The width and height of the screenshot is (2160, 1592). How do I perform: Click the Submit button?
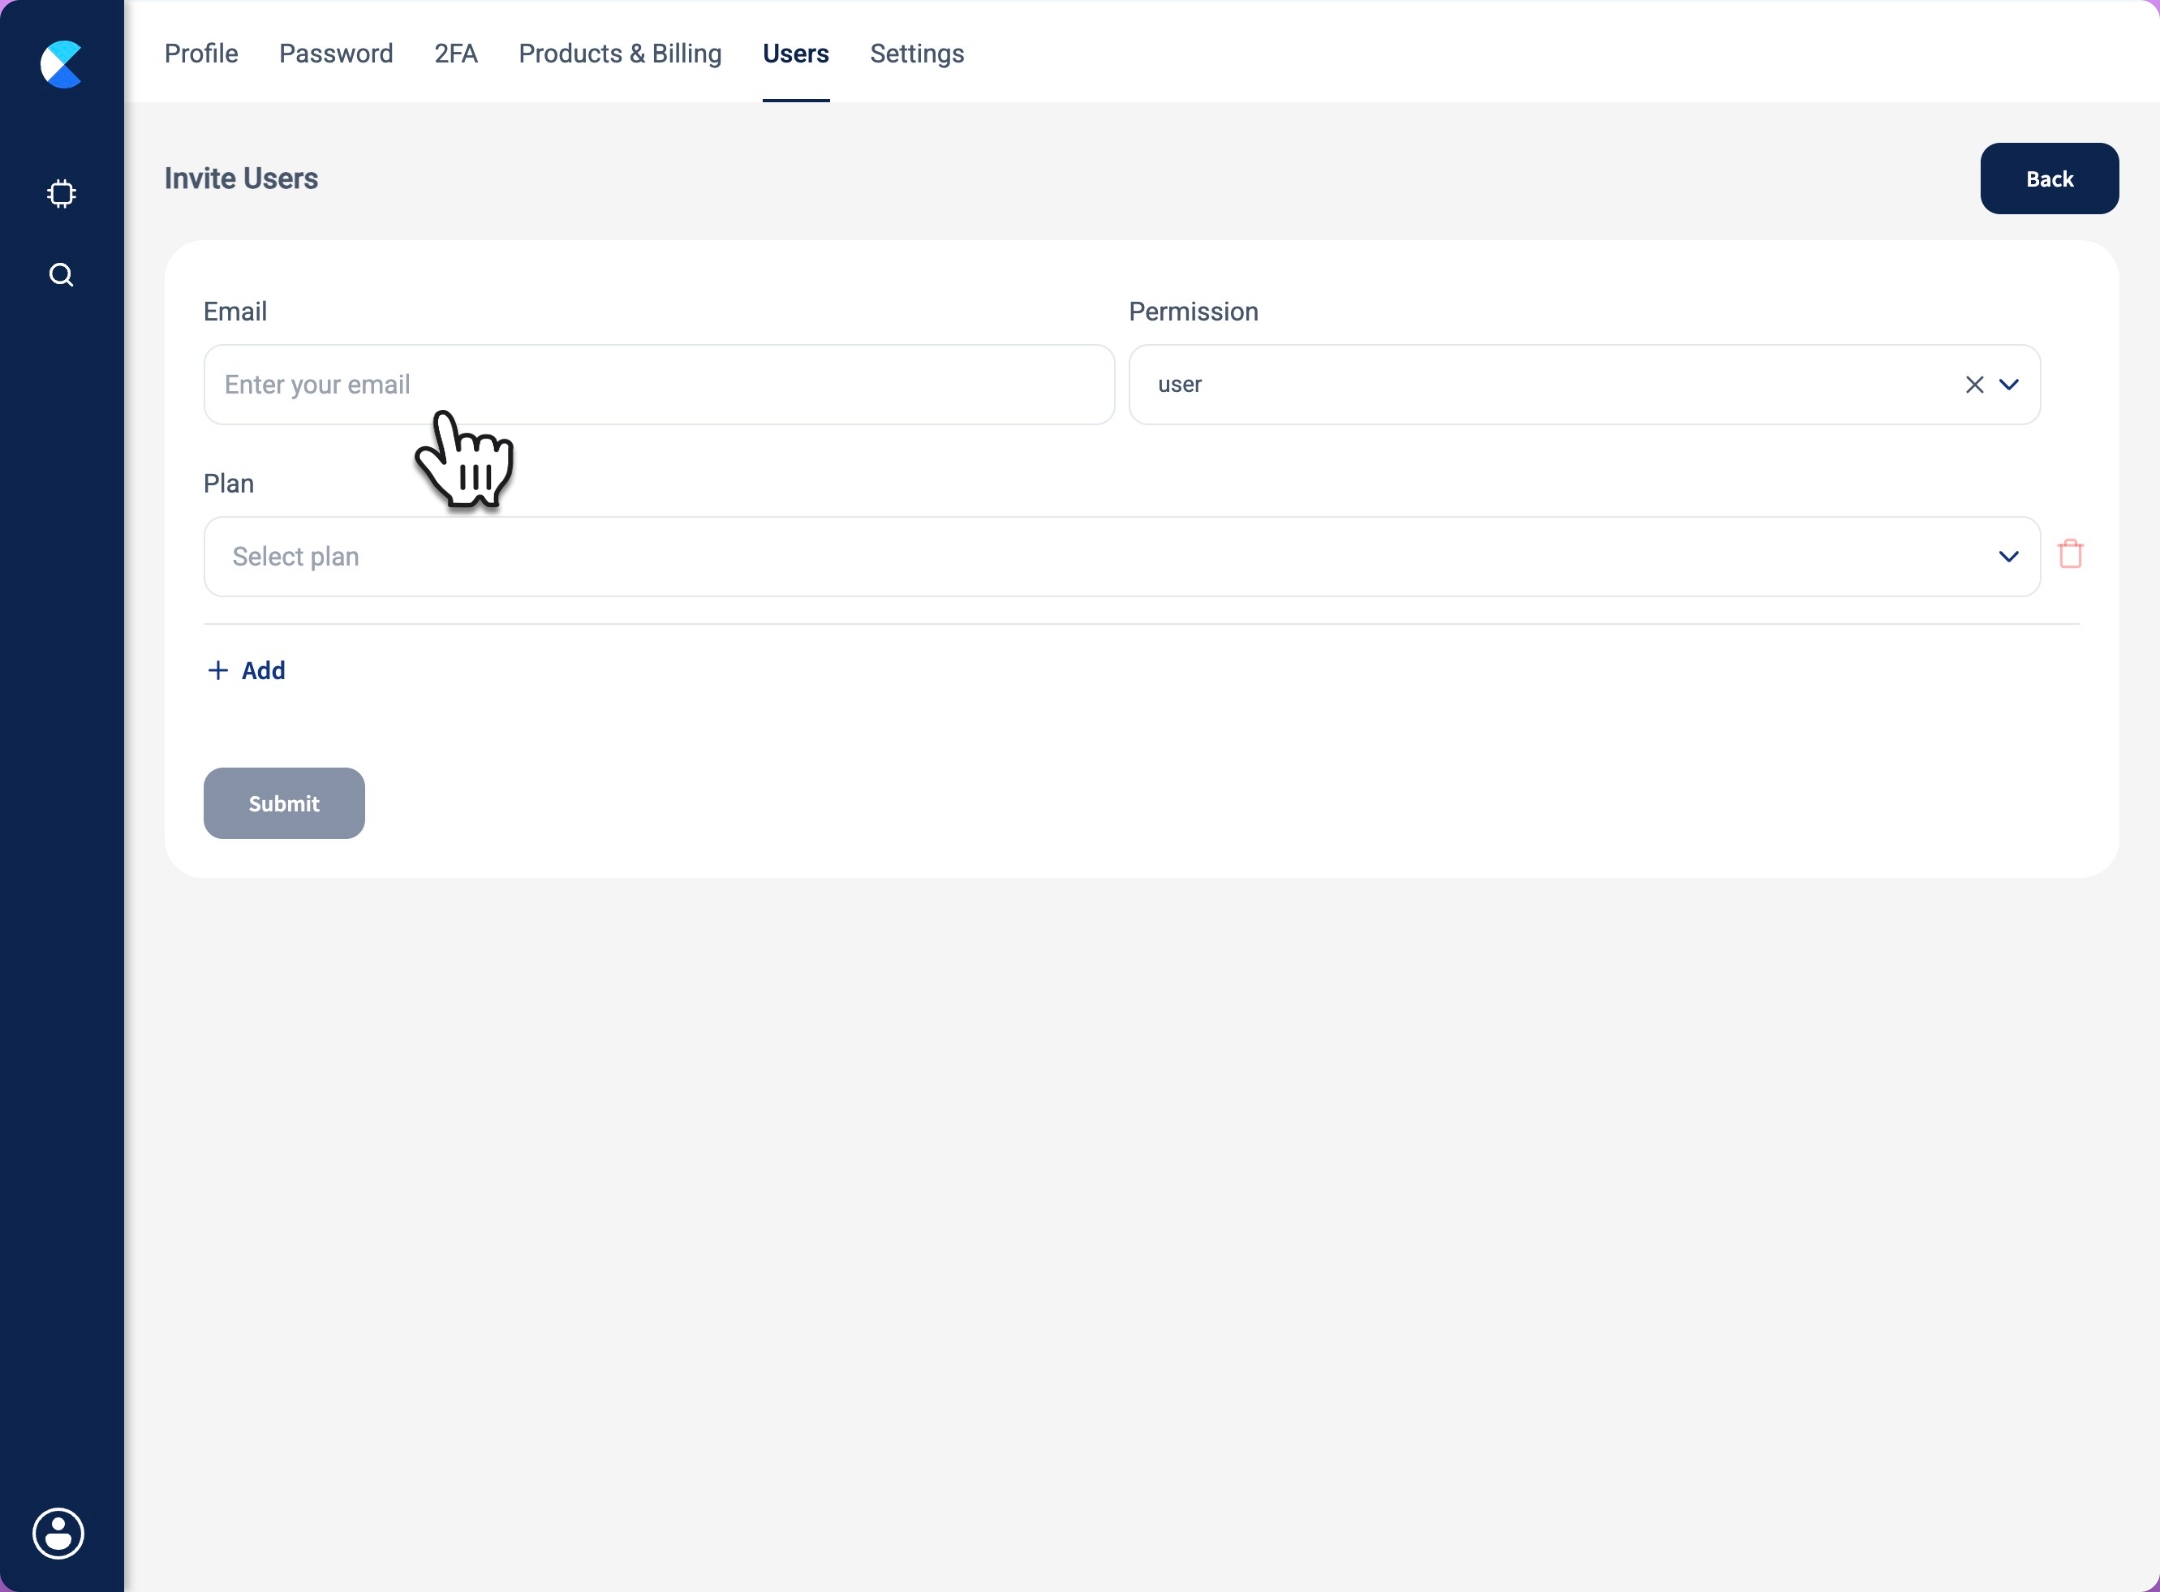284,803
